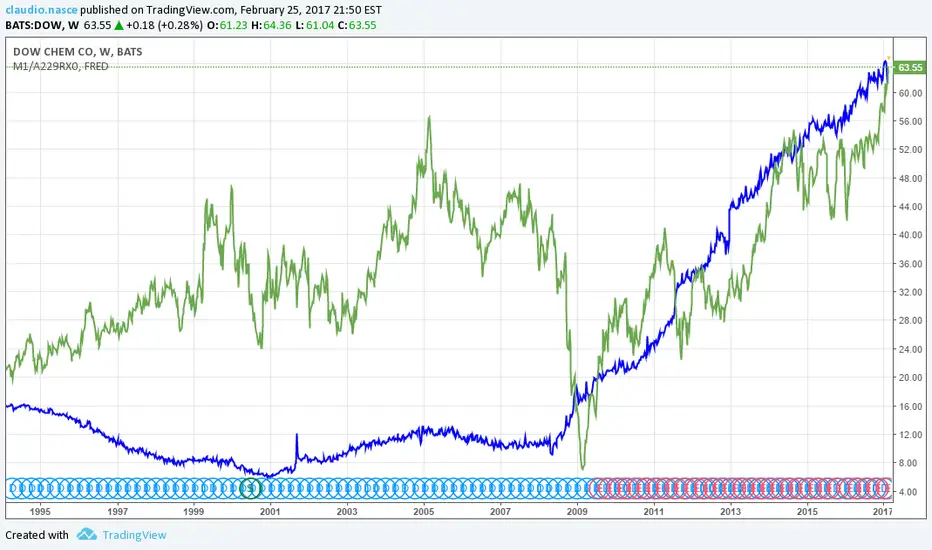932x550 pixels.
Task: Click the low value L:61.04
Action: [314, 25]
